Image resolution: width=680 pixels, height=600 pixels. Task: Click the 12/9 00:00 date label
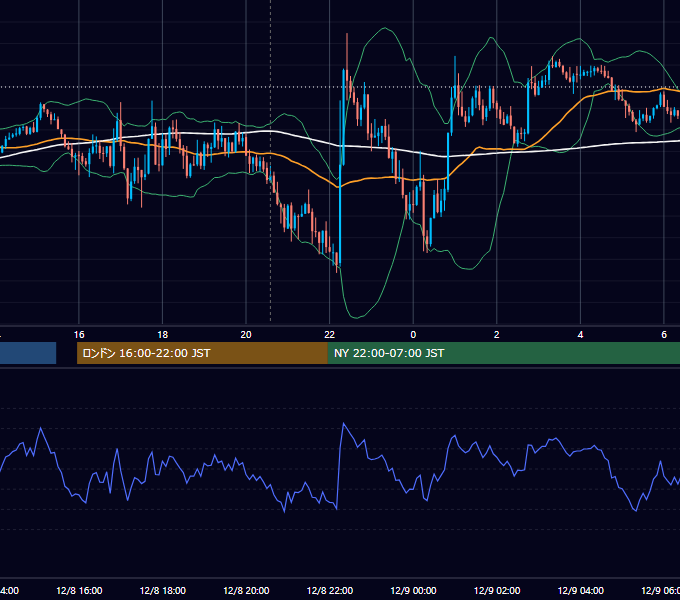pos(413,590)
